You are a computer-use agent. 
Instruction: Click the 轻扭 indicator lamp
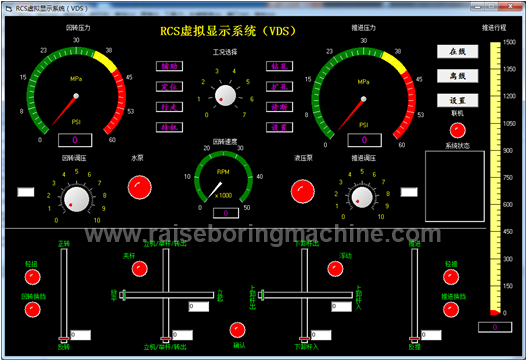pos(33,277)
